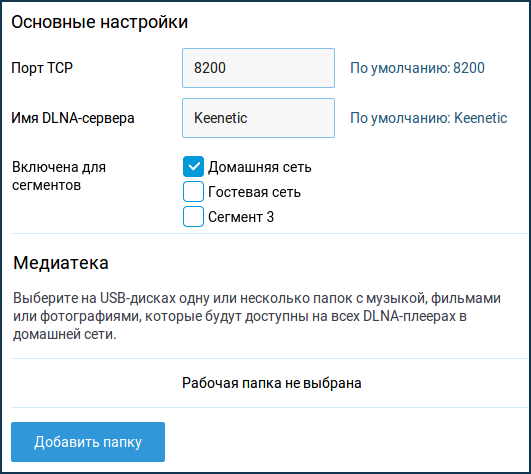Screen dimensions: 531x474
Task: Click the Основные настройки heading
Action: pyautogui.click(x=100, y=22)
